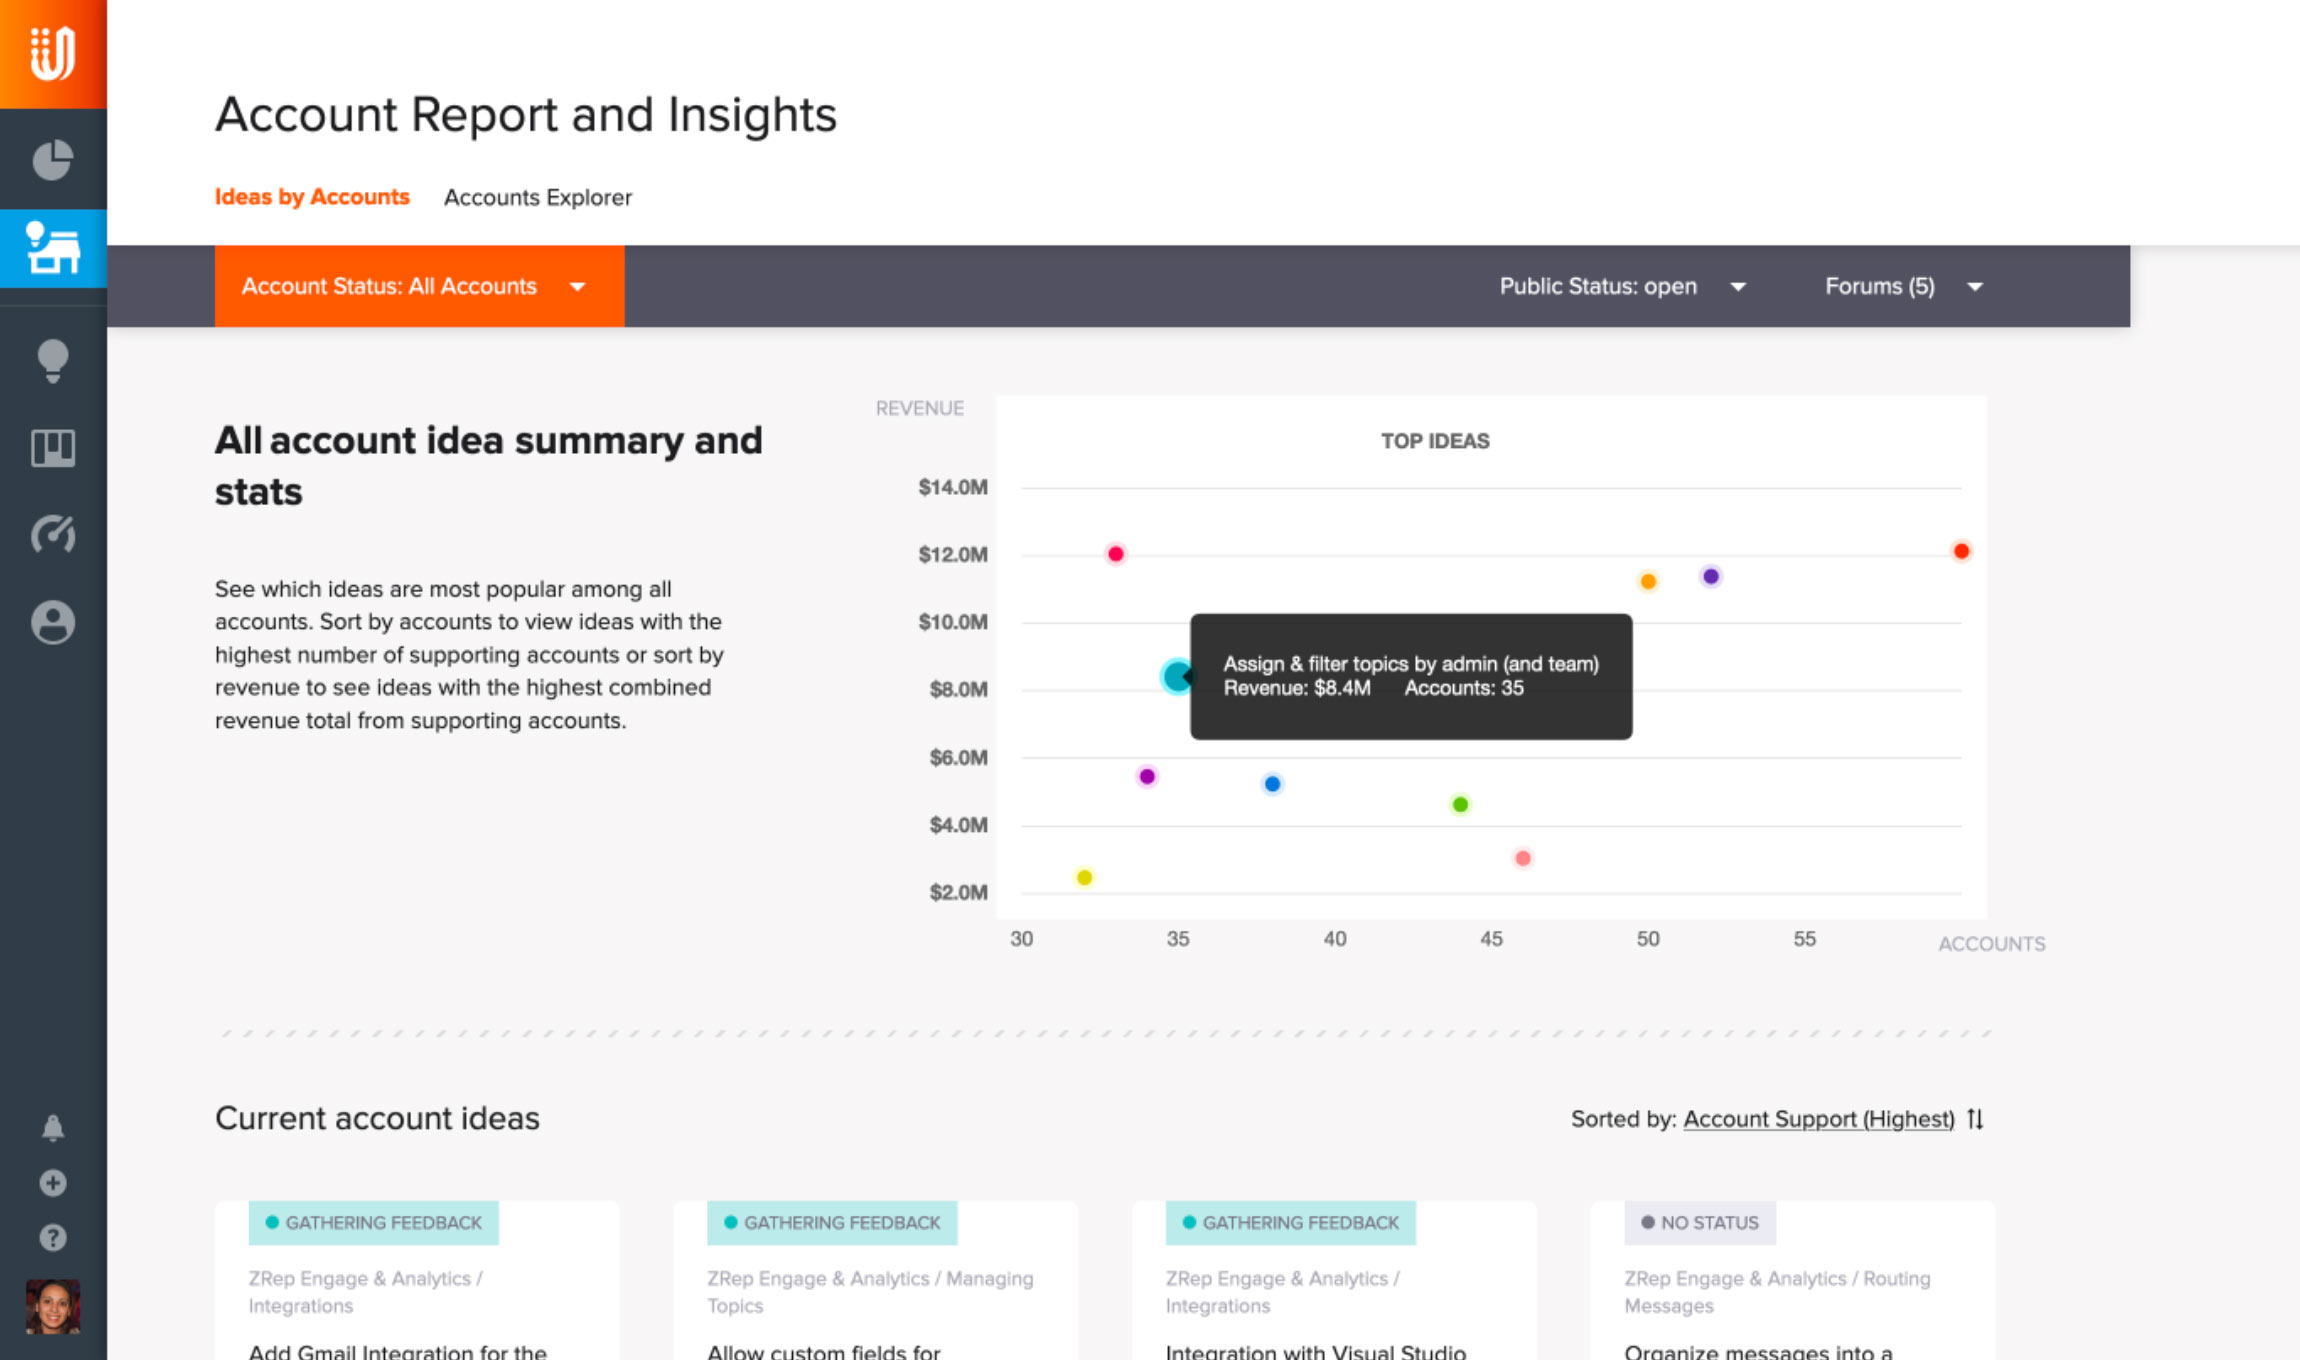2300x1360 pixels.
Task: Open the help question mark icon
Action: pyautogui.click(x=53, y=1238)
